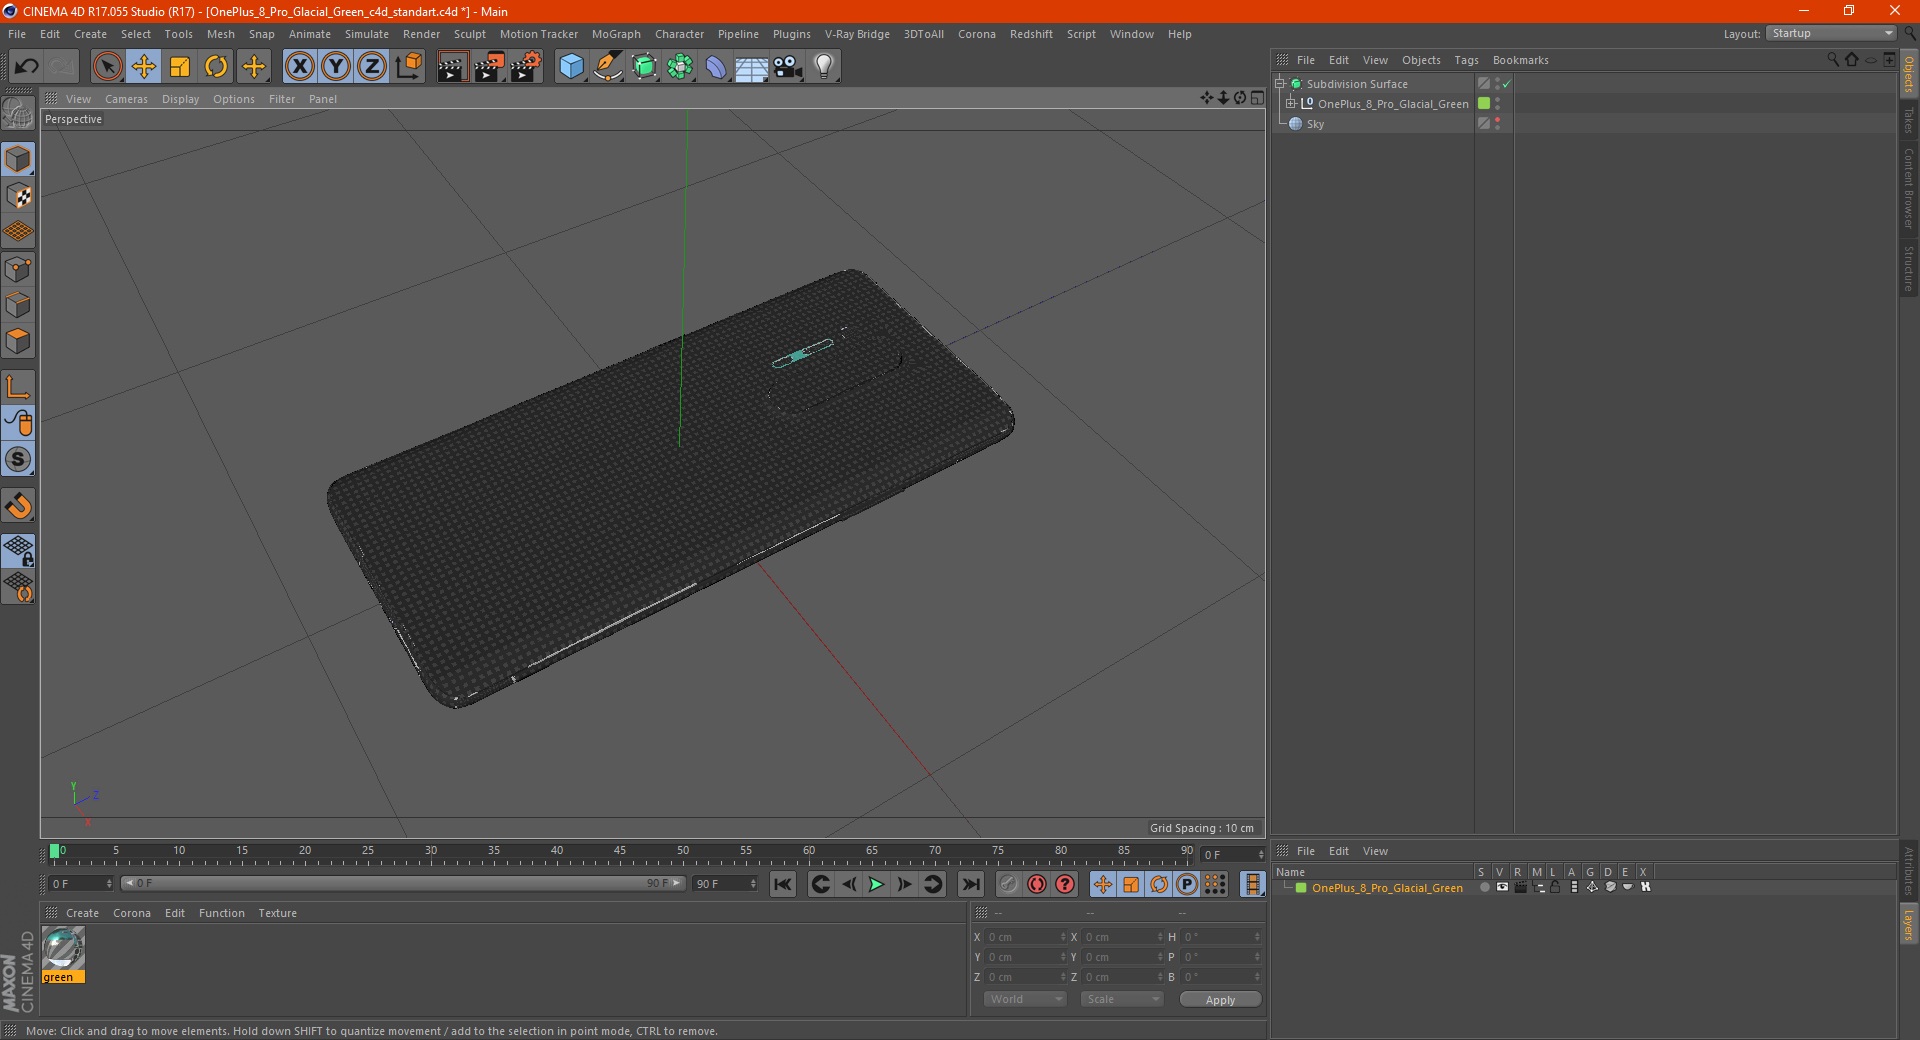Expand the OnePlus_8_Pro_Glacial_Green object node
Screen dimensions: 1920x1040
[1291, 104]
